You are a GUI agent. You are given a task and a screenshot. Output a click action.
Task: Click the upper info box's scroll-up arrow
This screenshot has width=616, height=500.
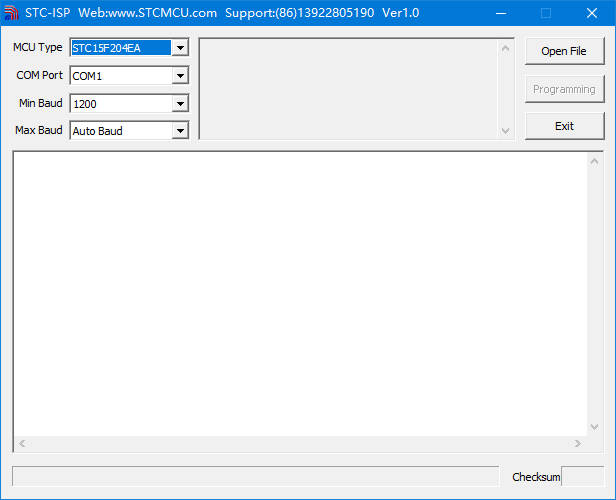(506, 48)
